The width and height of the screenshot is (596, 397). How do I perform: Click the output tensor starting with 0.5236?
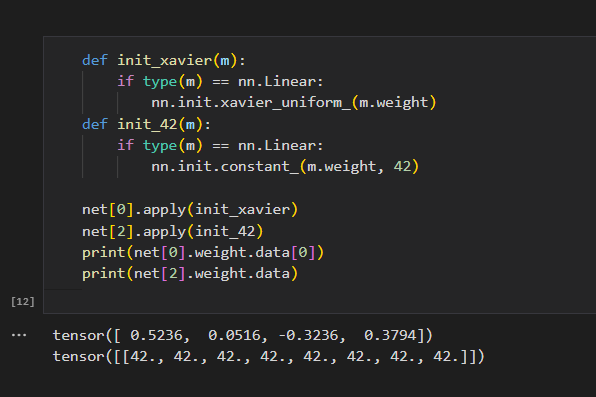[x=243, y=335]
